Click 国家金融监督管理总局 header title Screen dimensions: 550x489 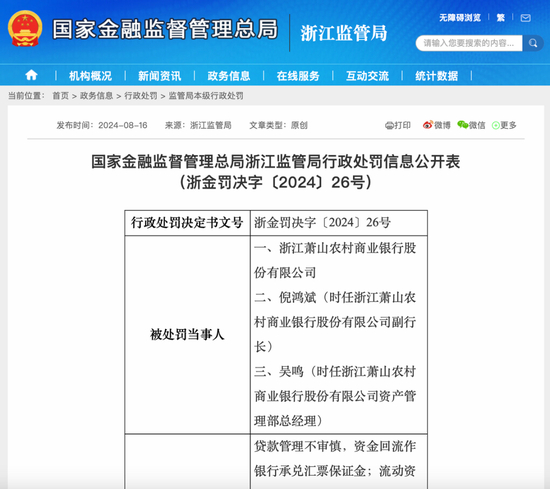165,29
